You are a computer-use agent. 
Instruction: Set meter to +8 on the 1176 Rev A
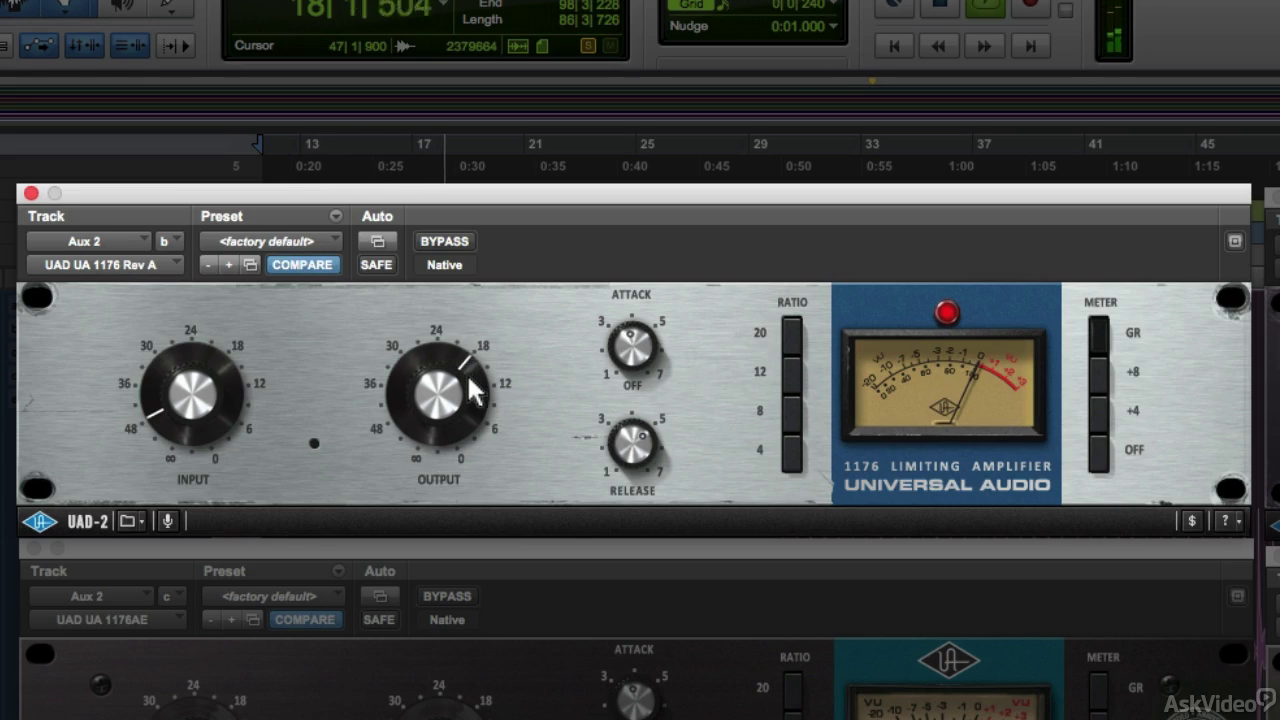[x=1098, y=373]
